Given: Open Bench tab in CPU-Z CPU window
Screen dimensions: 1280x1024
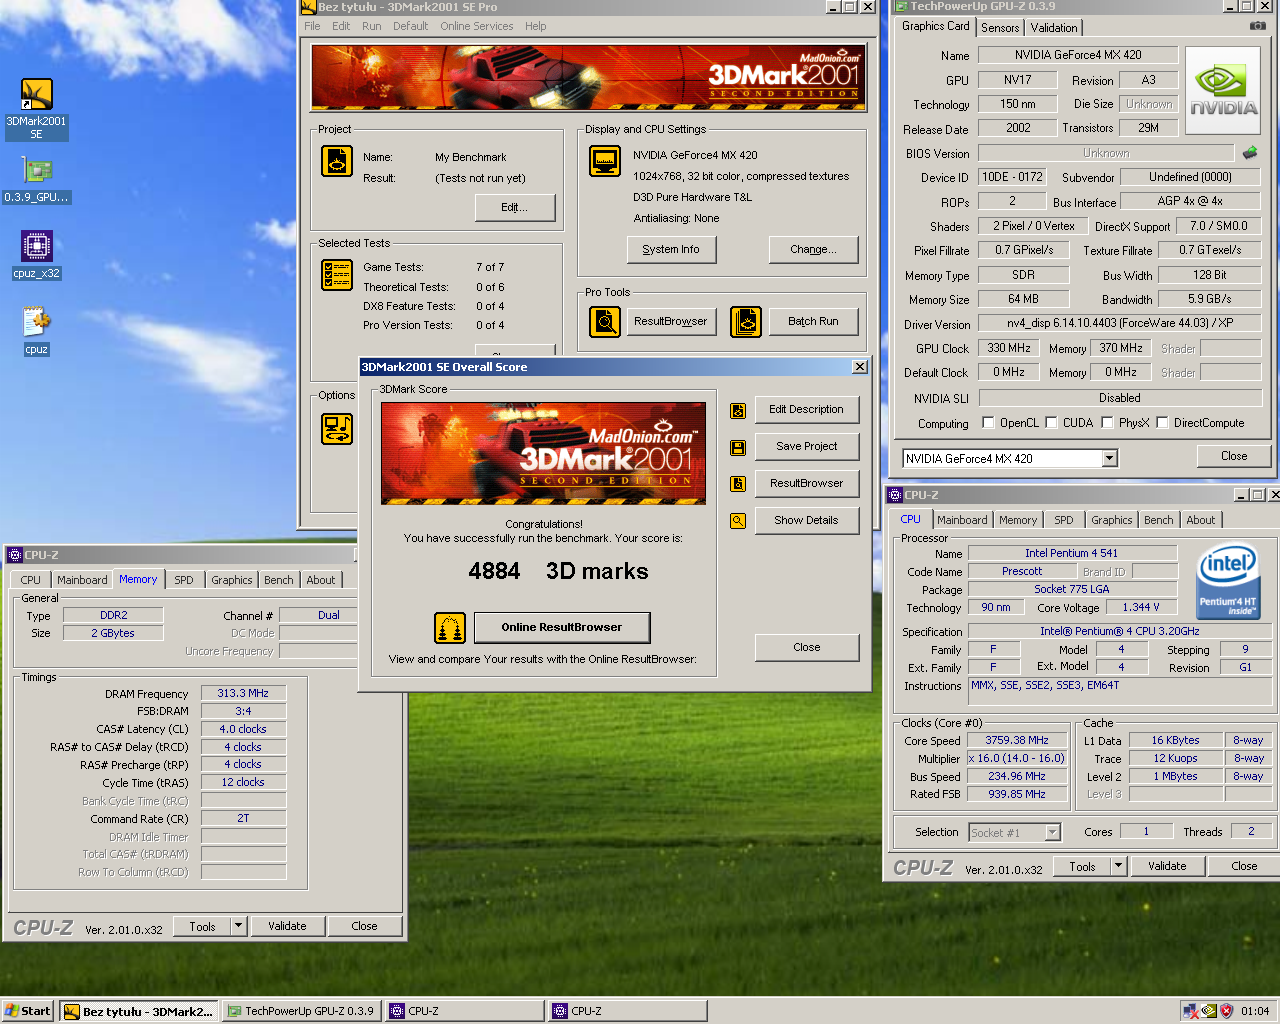Looking at the screenshot, I should tap(1159, 520).
